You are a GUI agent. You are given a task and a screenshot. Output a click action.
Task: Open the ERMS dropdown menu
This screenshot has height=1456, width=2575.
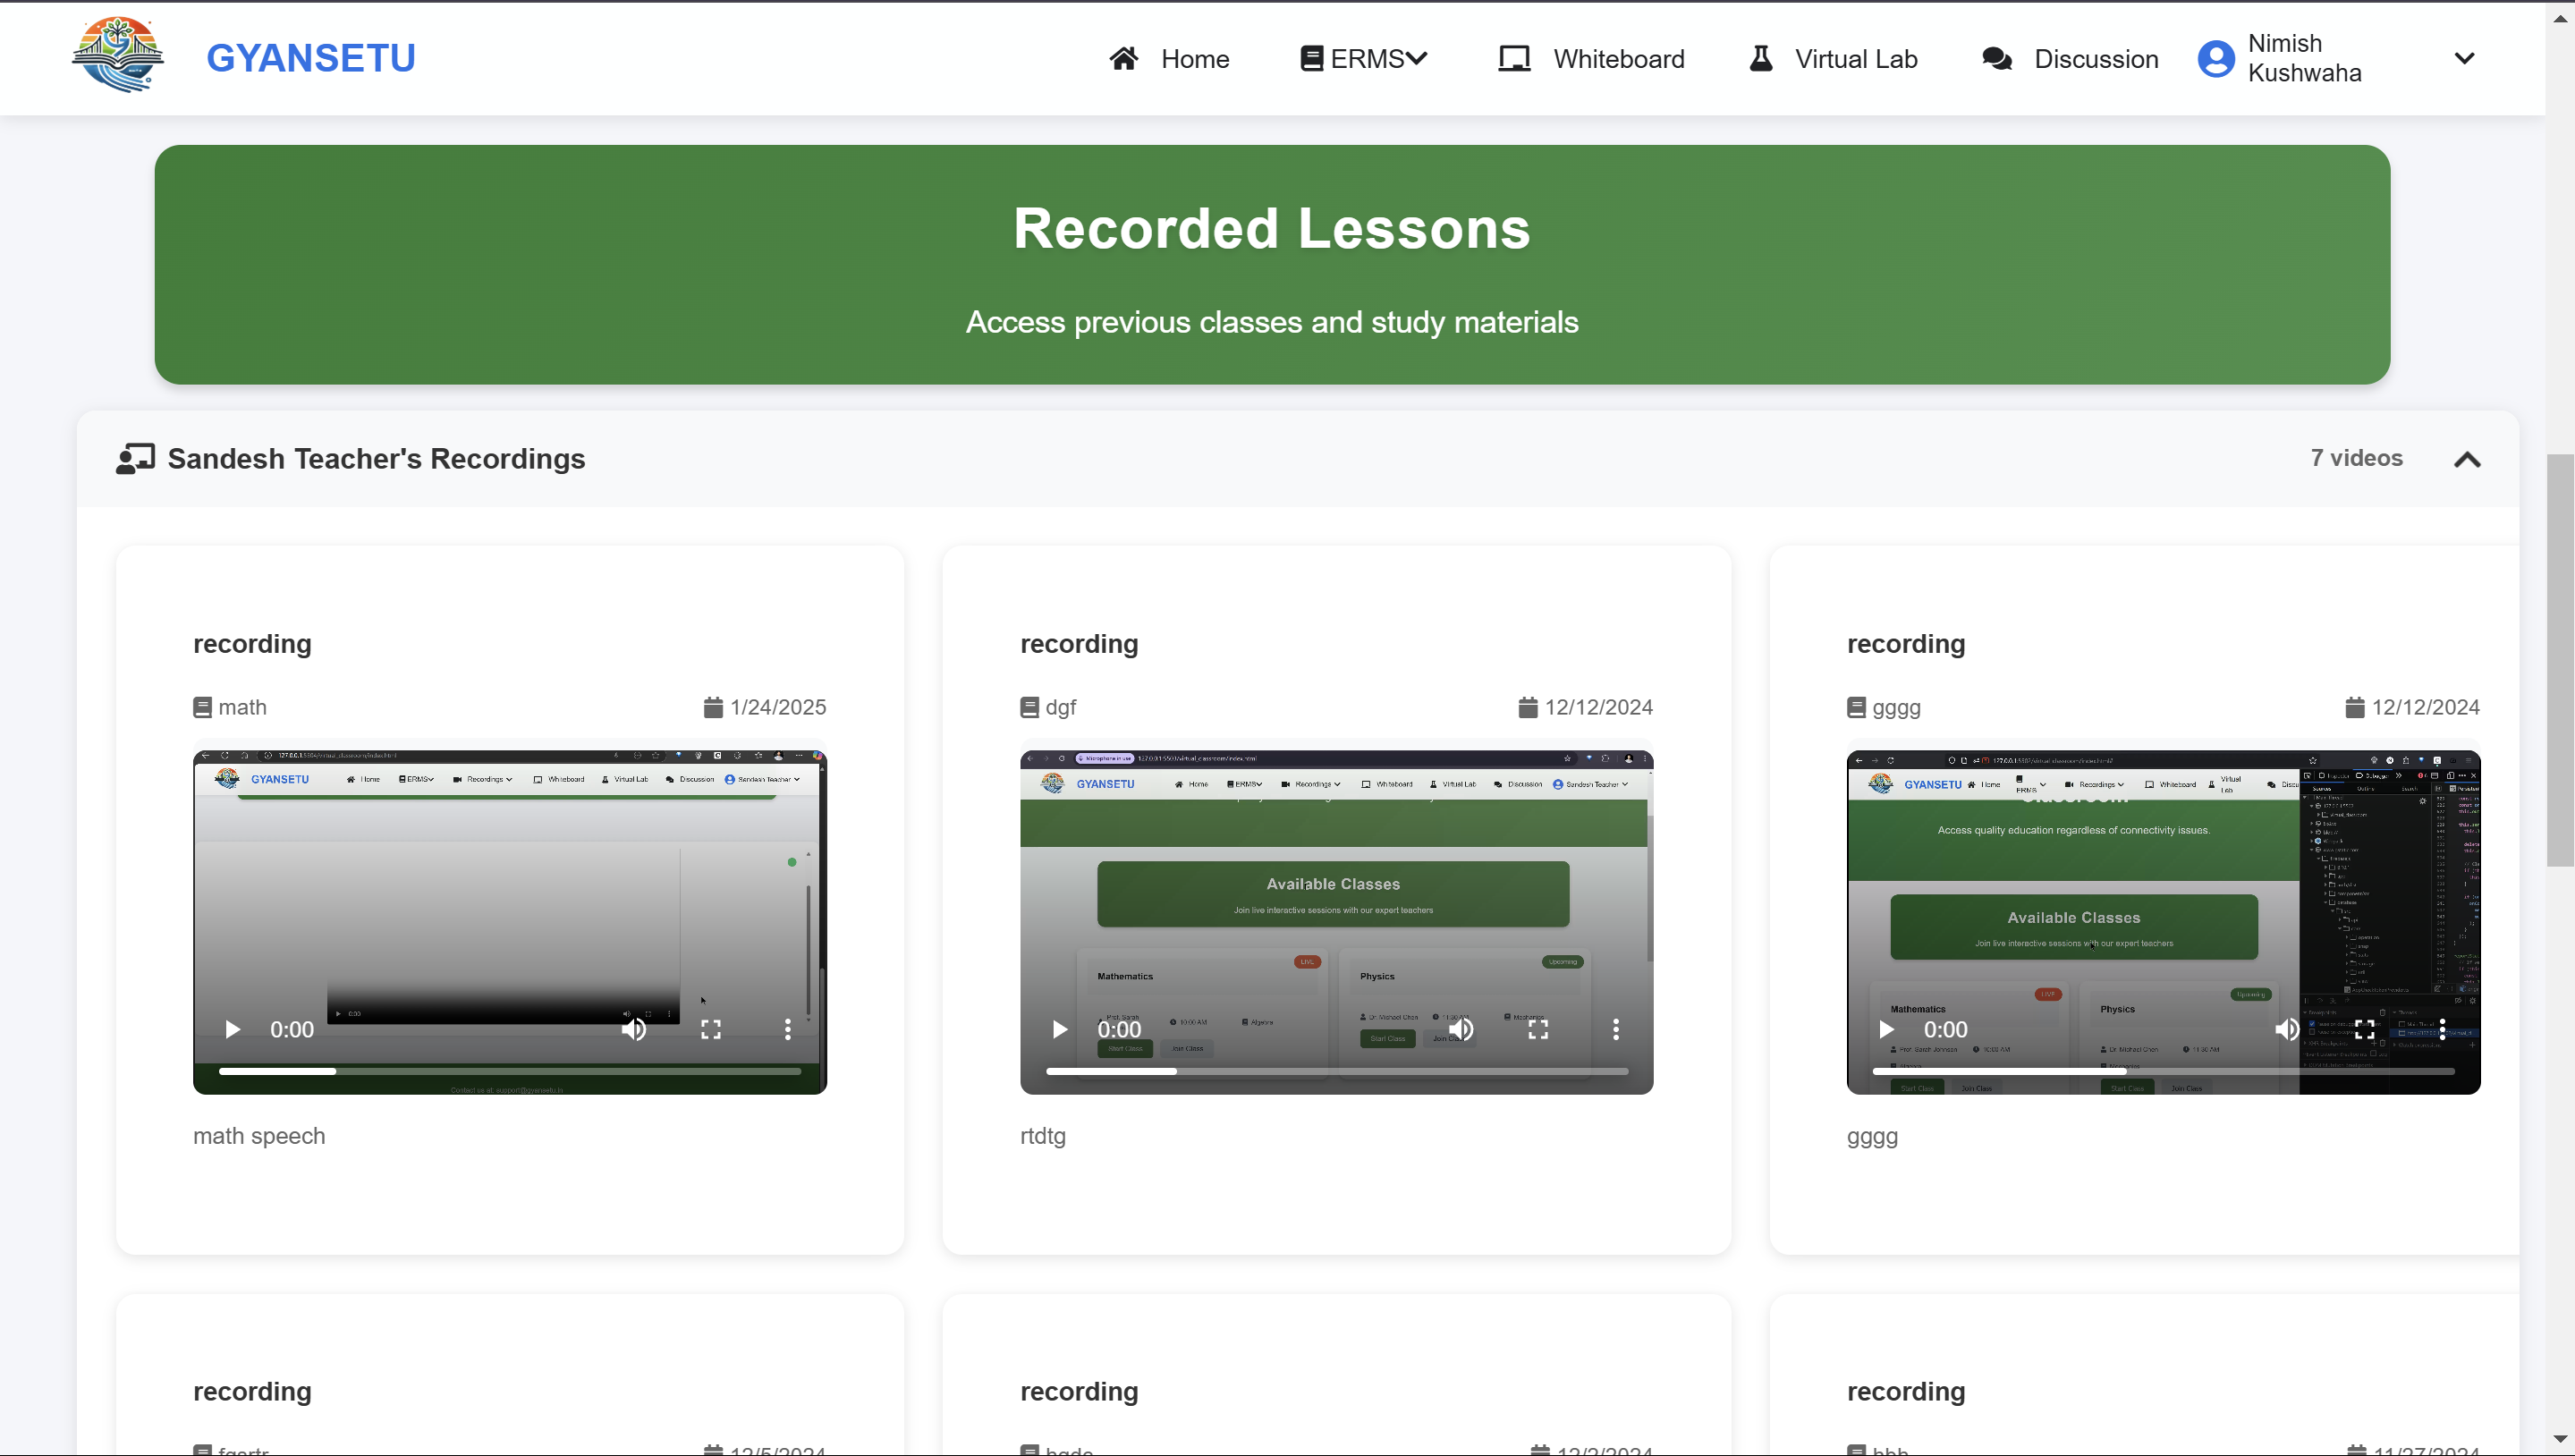click(1364, 59)
